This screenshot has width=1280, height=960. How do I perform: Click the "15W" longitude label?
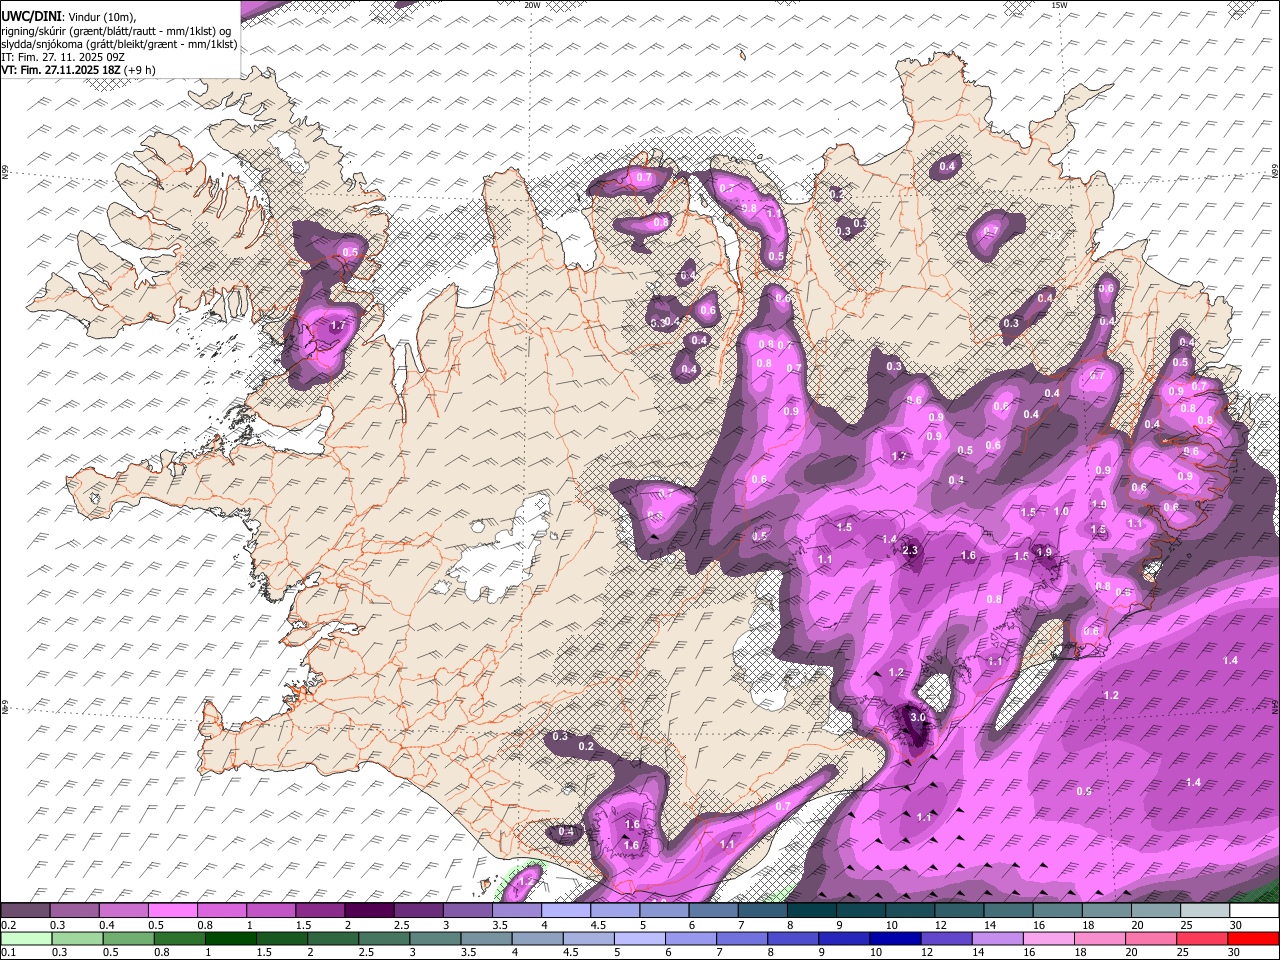click(x=1059, y=5)
